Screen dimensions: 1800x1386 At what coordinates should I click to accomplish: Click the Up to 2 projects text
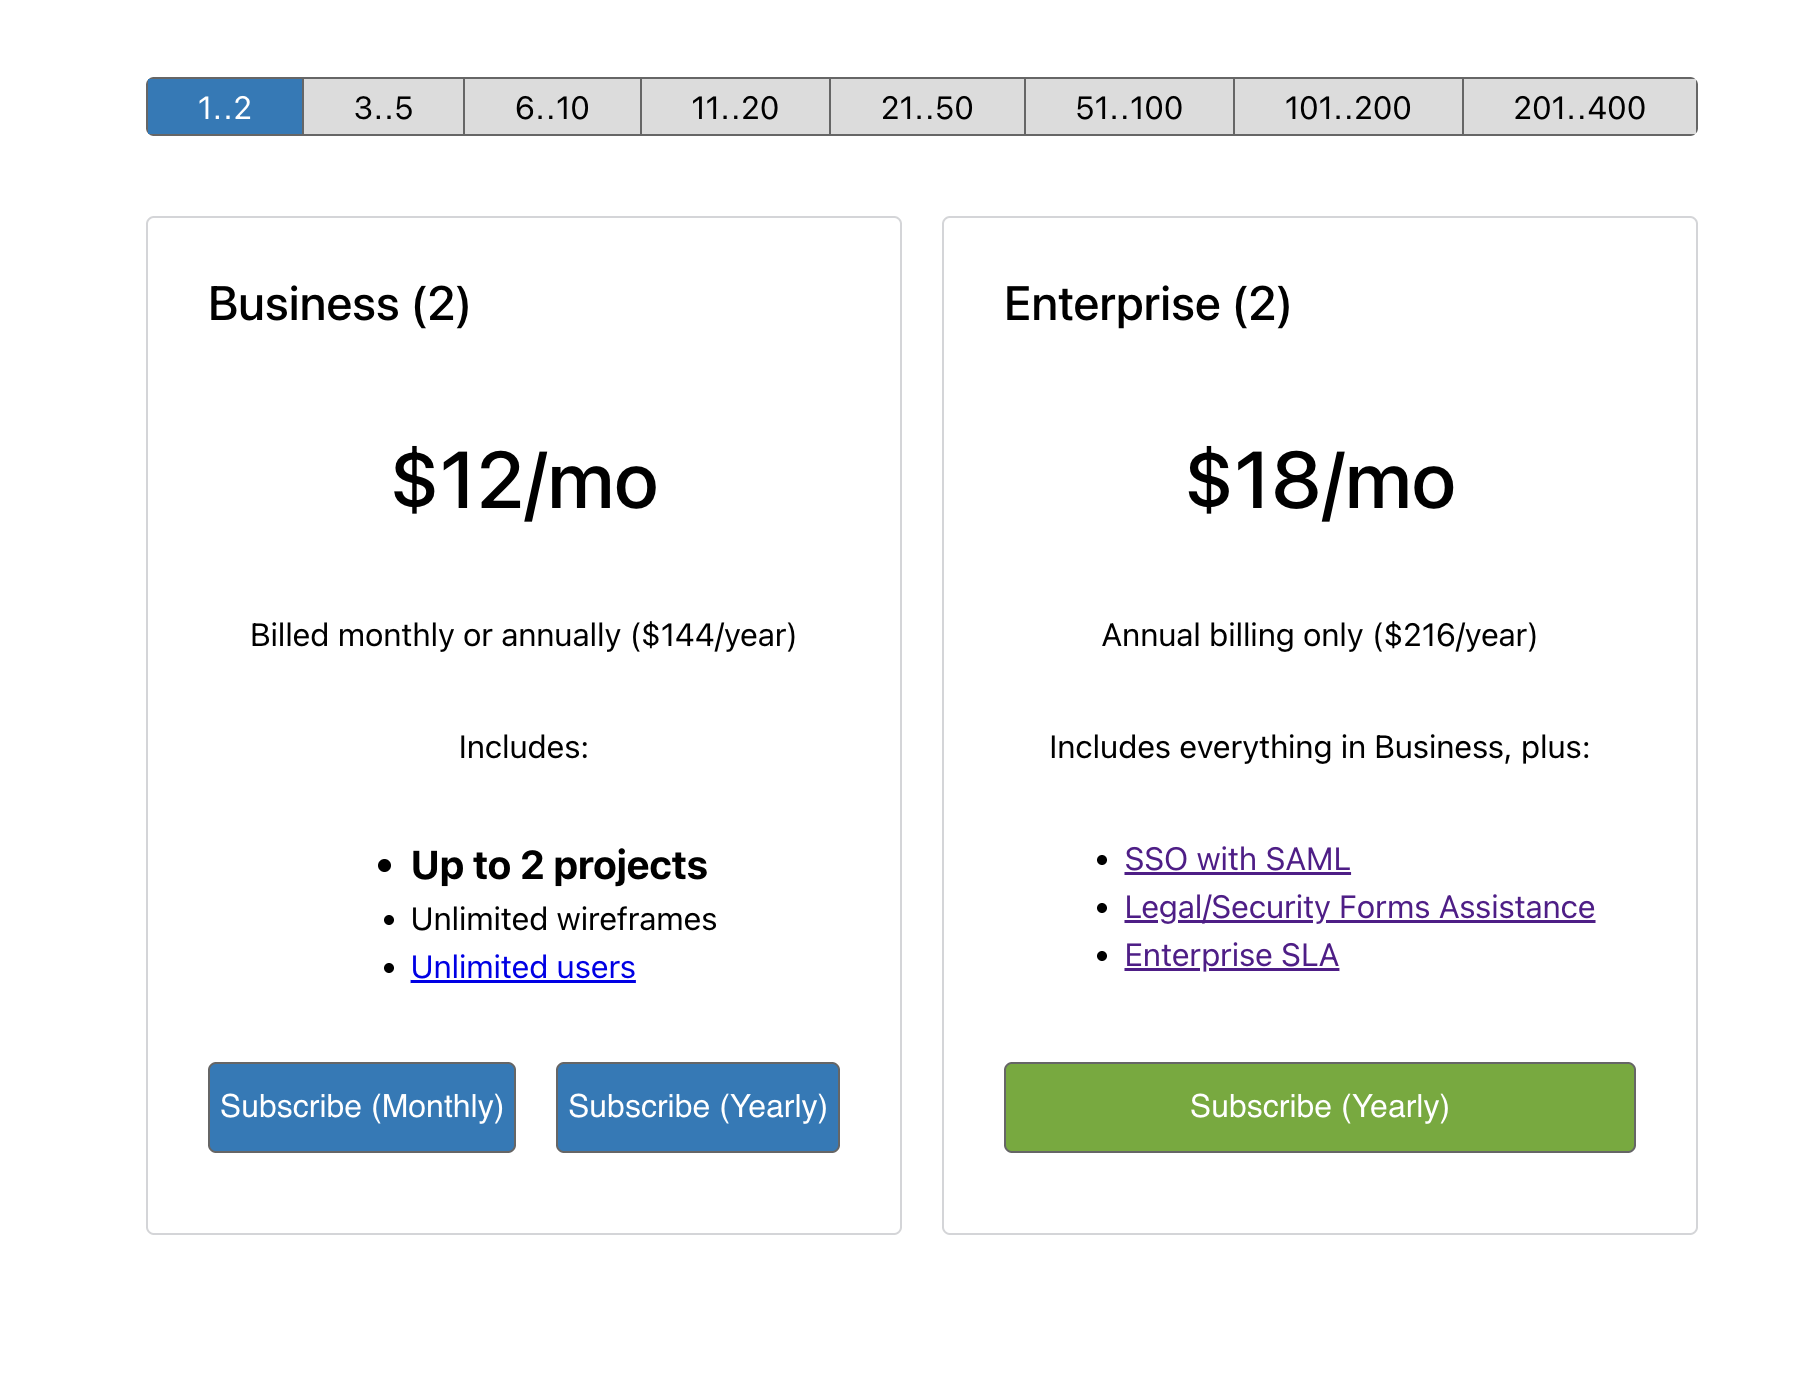(x=559, y=865)
